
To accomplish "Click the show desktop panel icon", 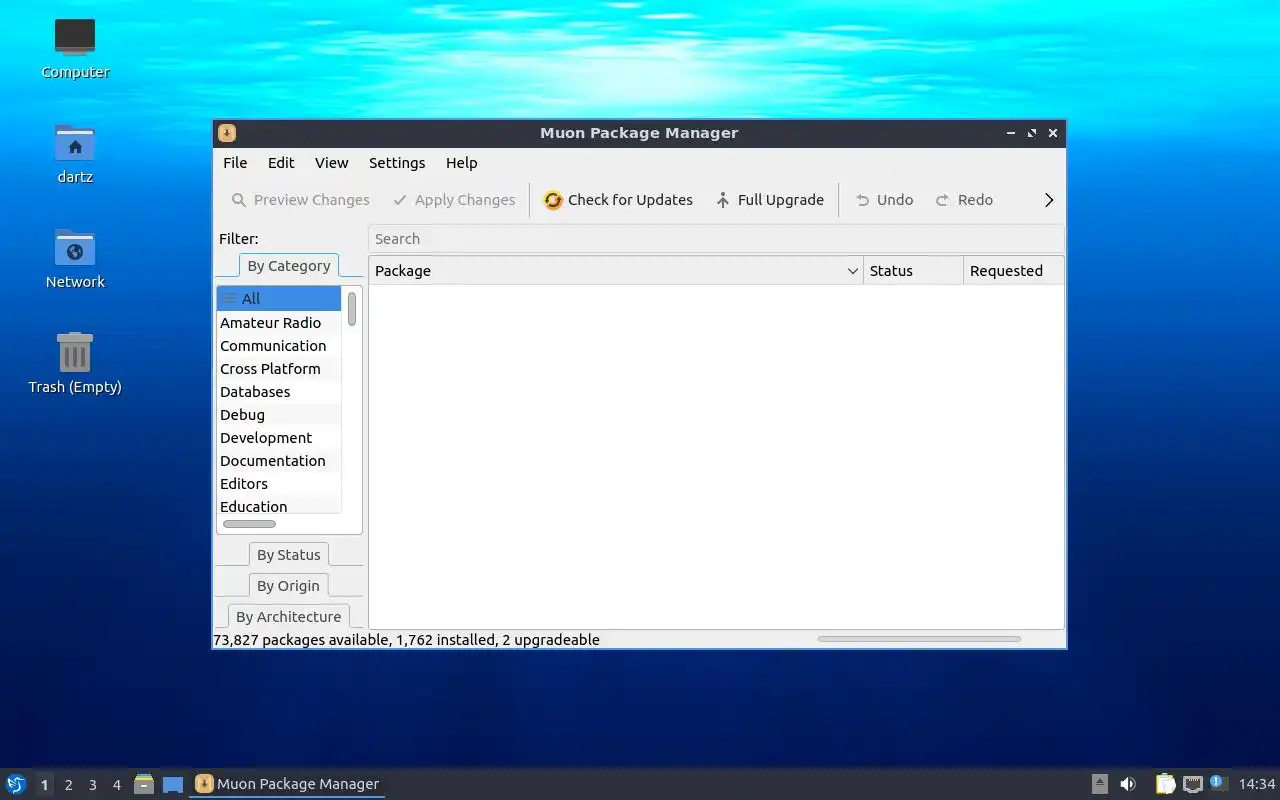I will 173,784.
